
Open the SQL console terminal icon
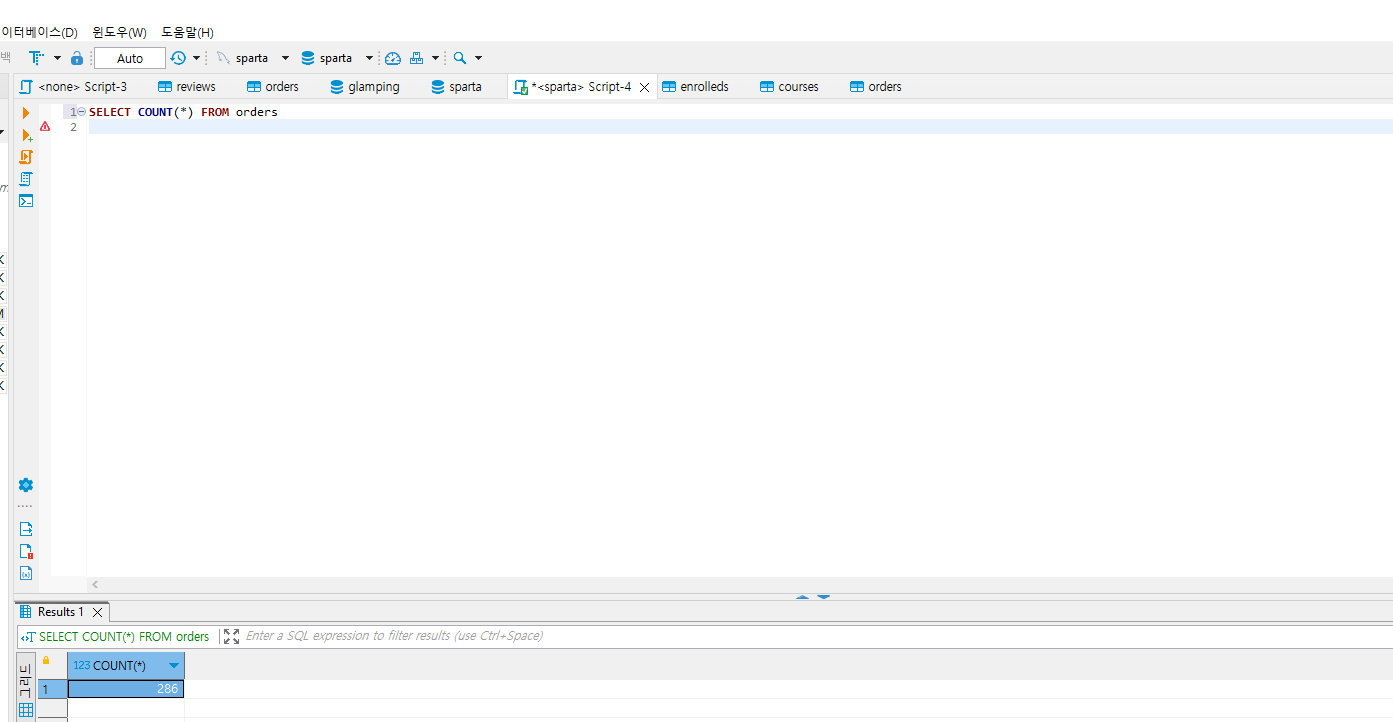pos(26,200)
